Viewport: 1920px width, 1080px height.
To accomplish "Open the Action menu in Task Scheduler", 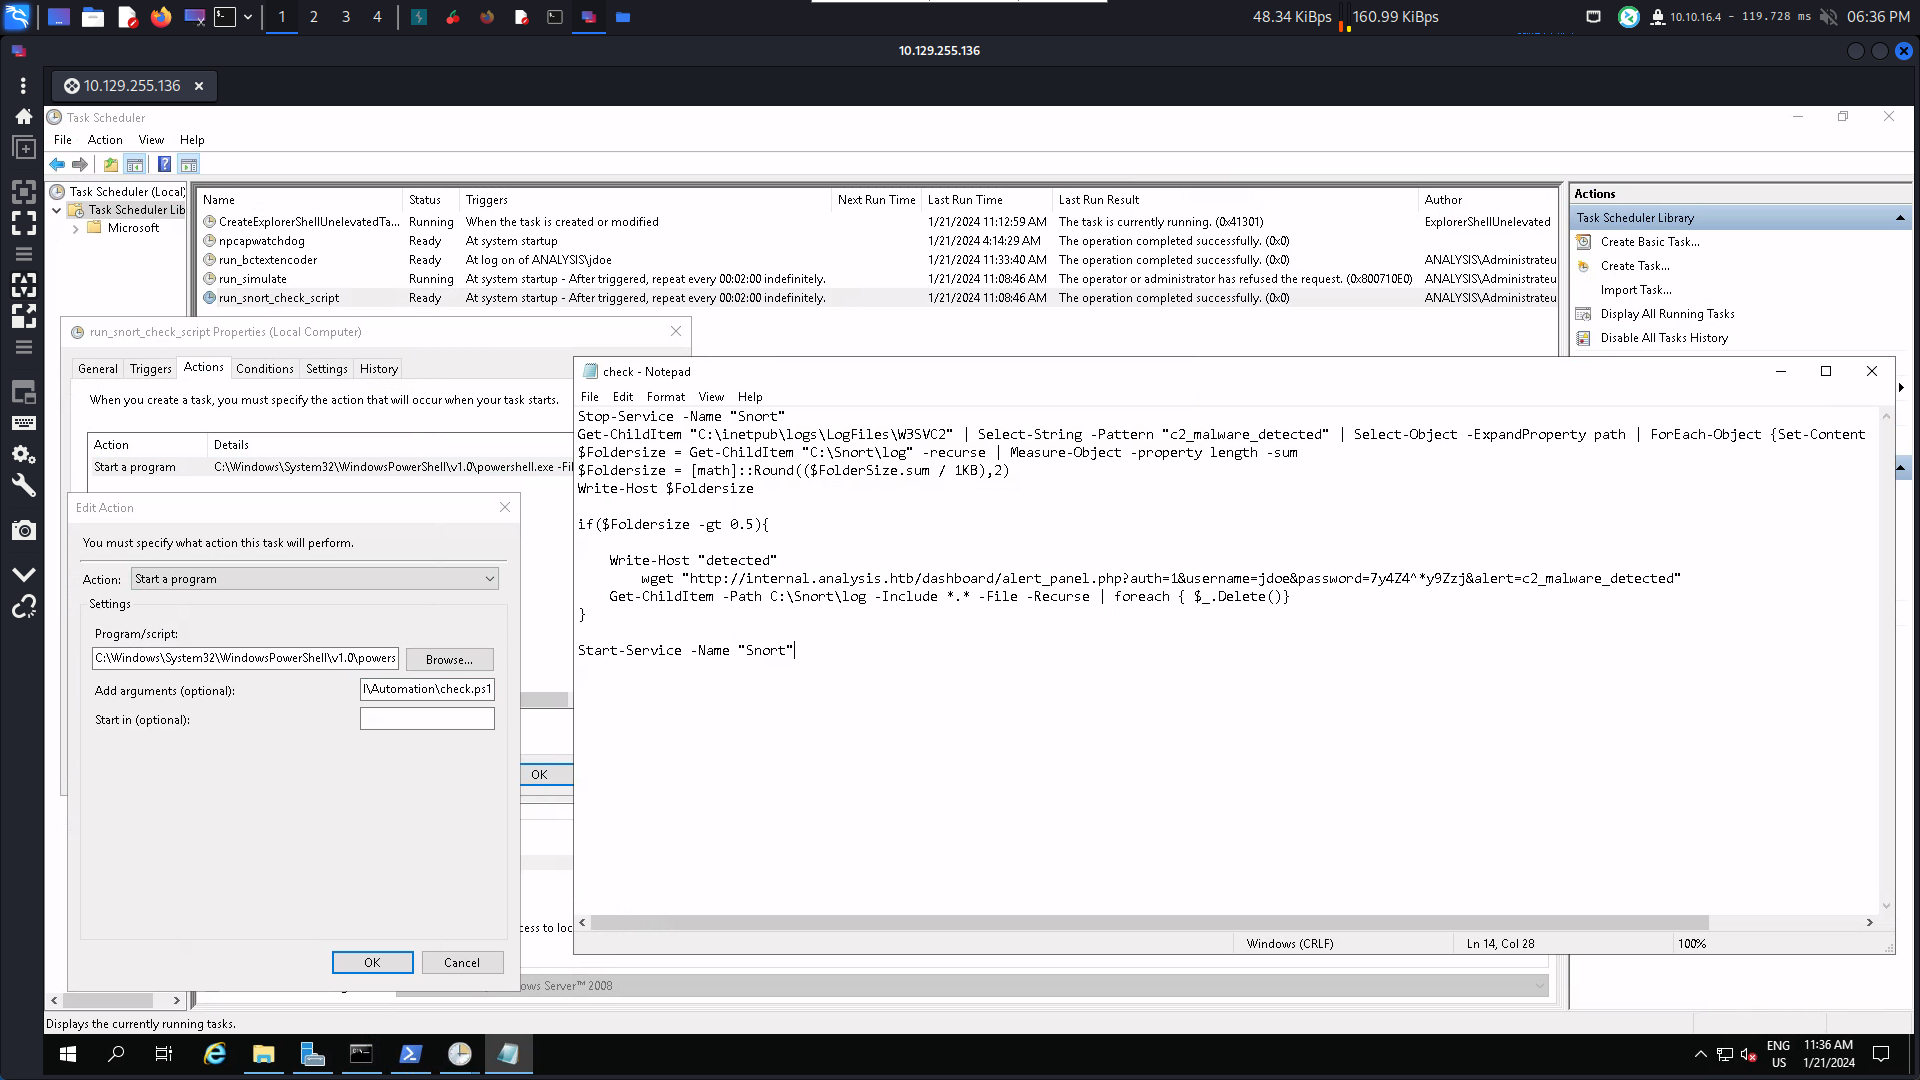I will click(105, 140).
